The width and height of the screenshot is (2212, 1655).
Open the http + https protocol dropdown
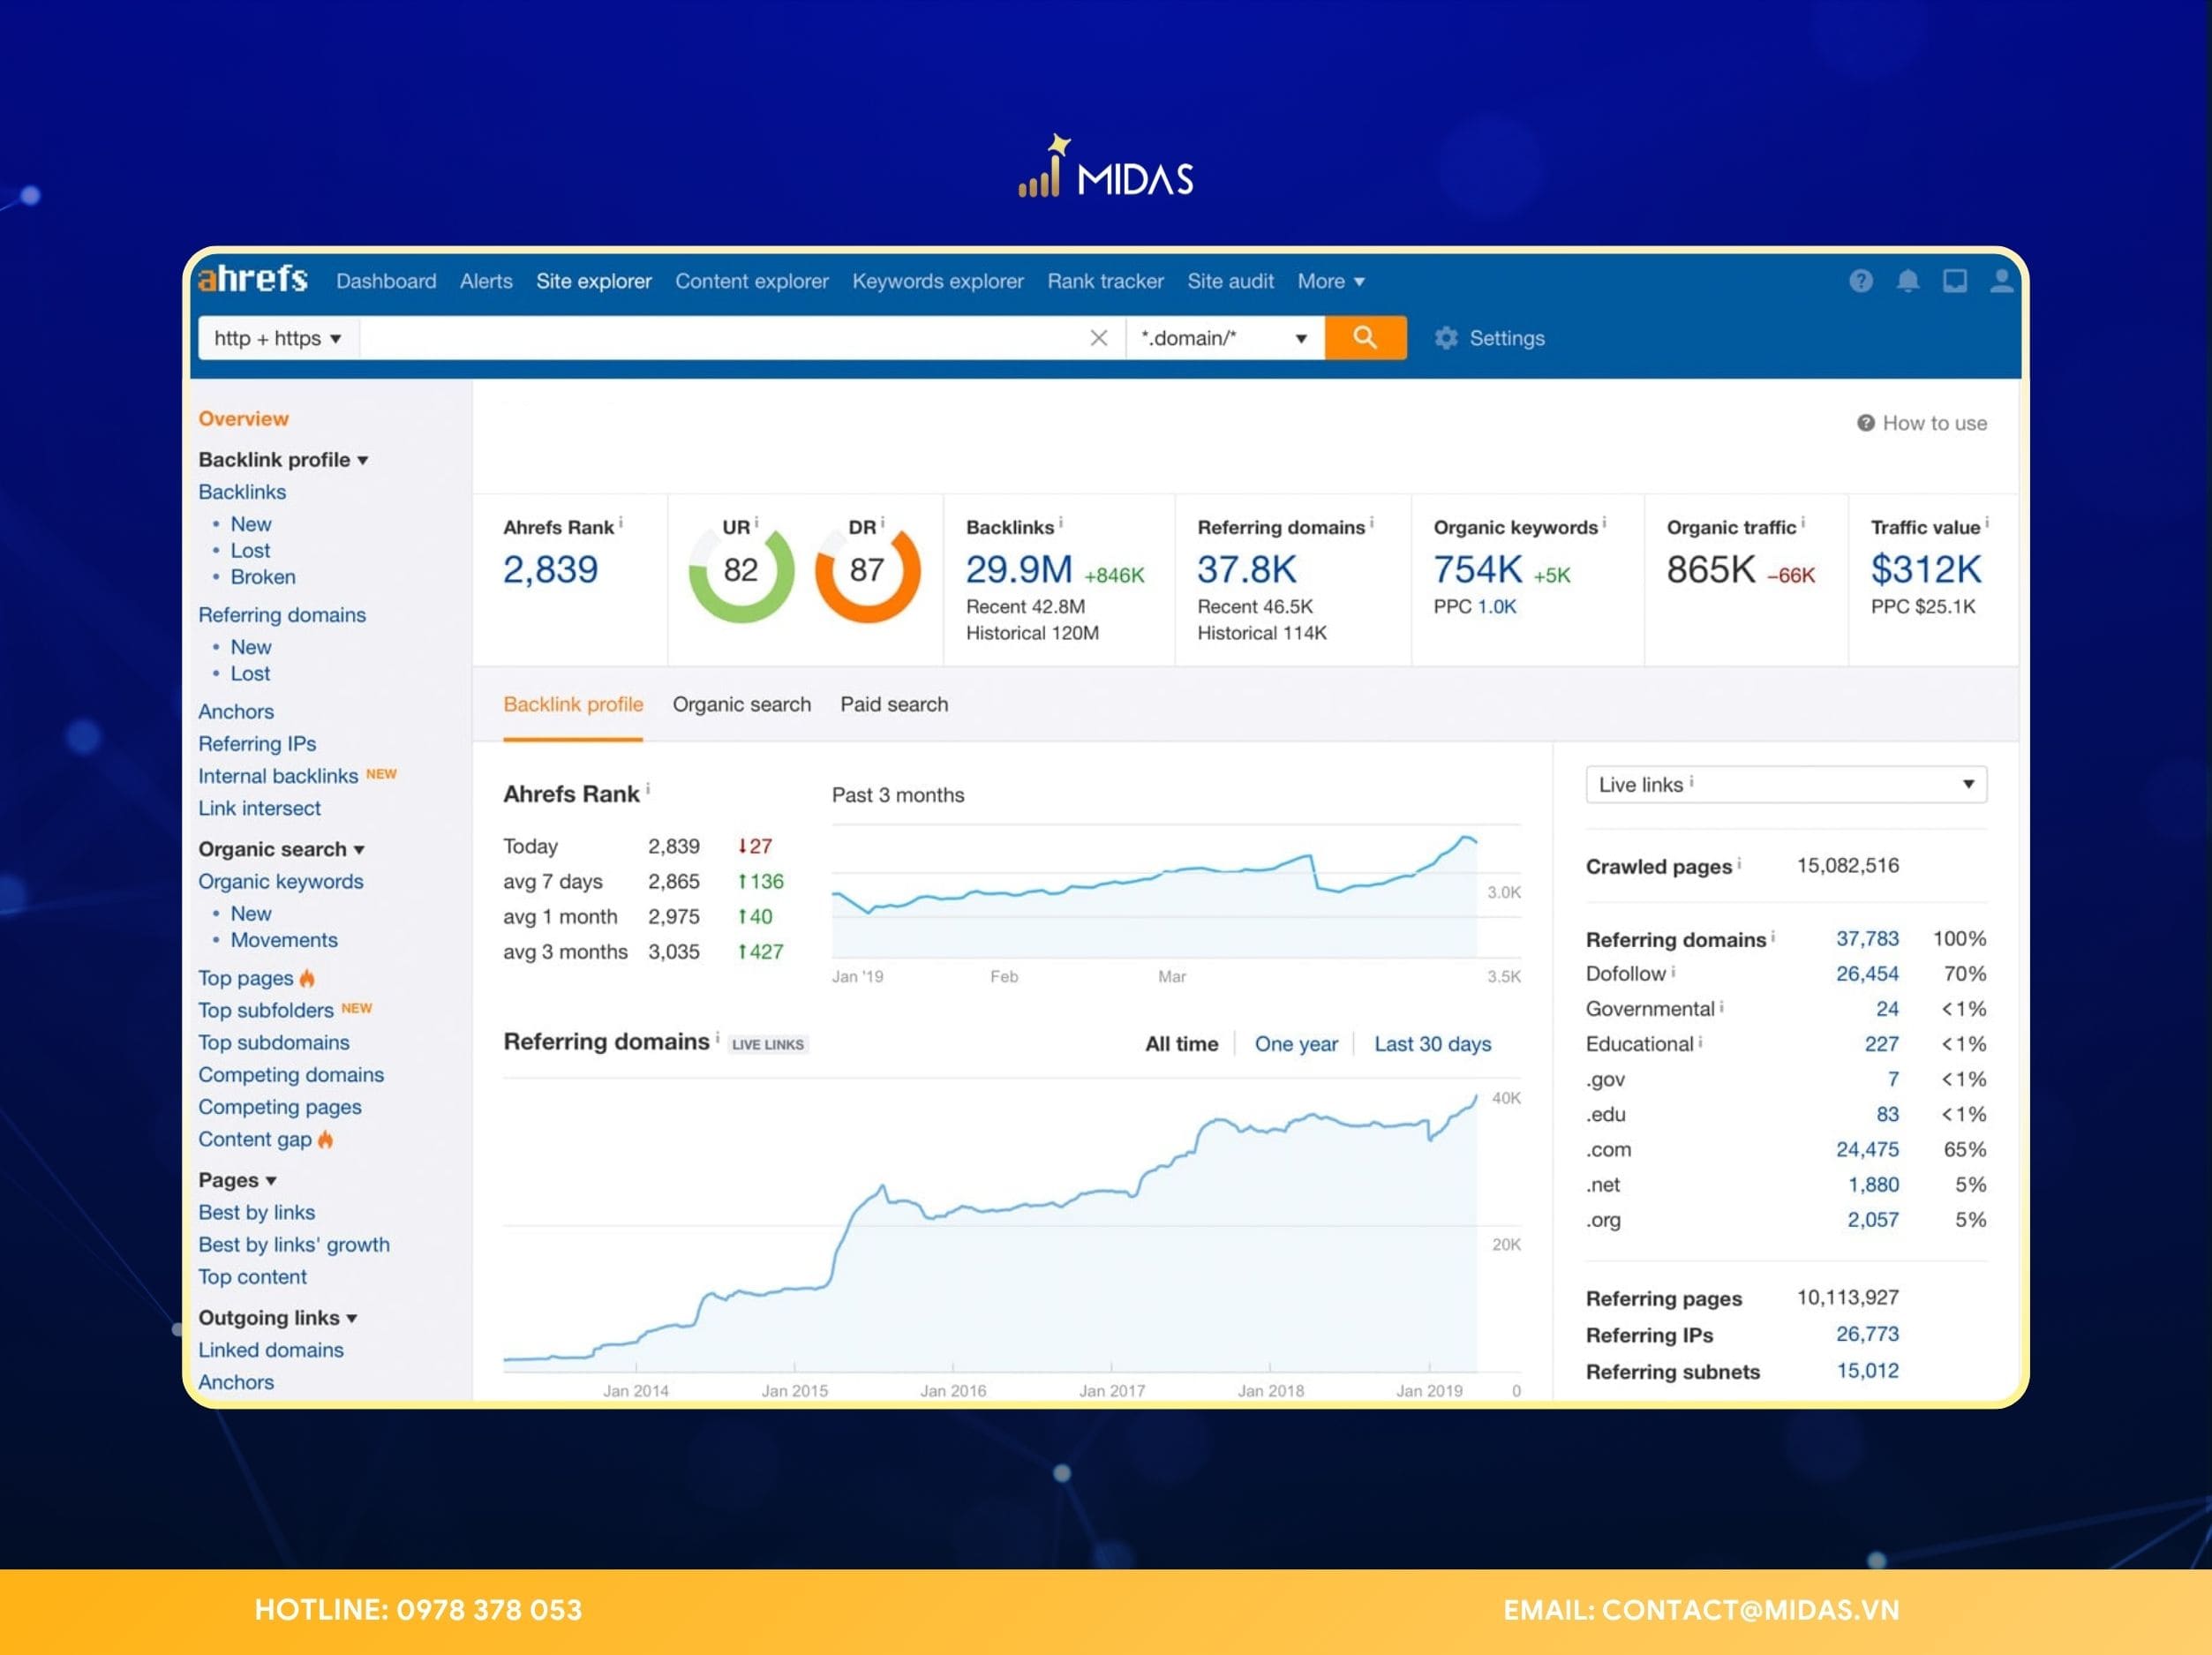(277, 338)
